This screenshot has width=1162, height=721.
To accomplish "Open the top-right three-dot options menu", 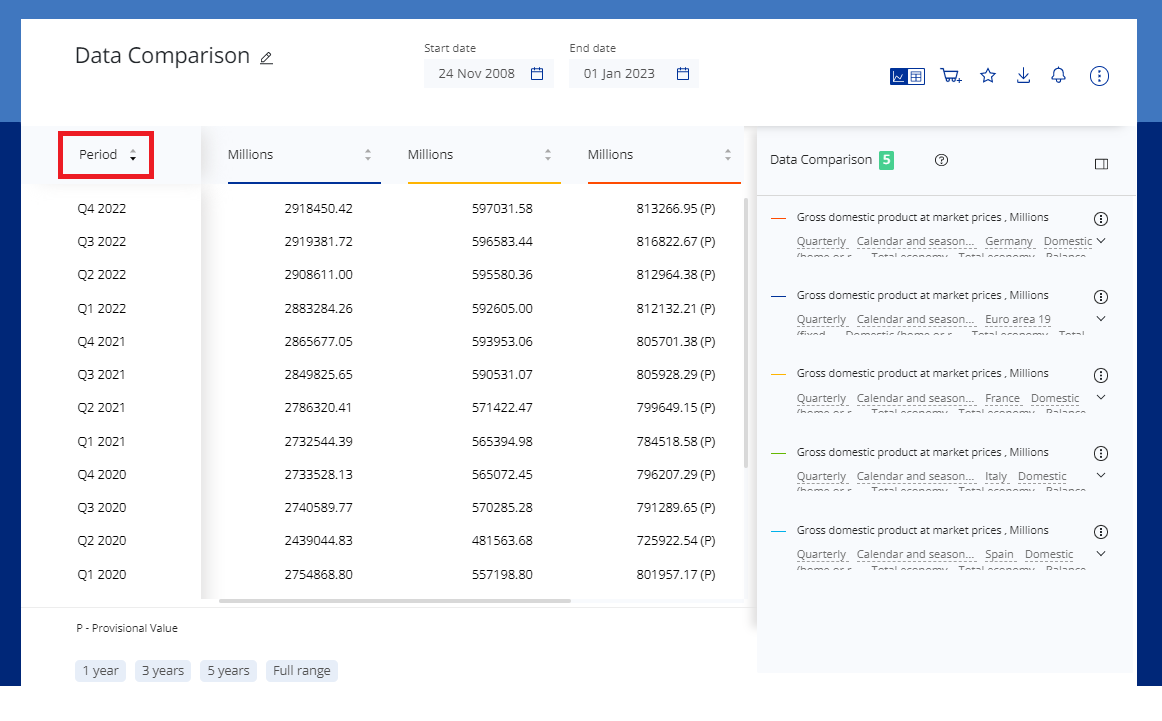I will (x=1099, y=76).
